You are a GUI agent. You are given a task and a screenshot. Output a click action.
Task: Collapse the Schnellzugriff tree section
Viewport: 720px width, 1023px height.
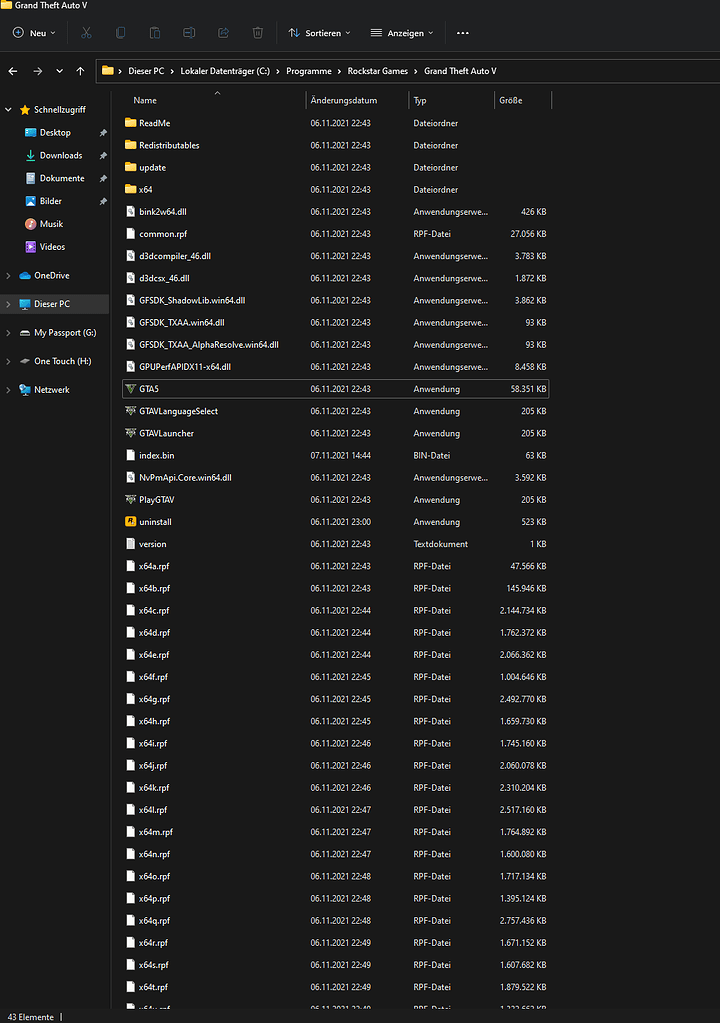coord(8,110)
